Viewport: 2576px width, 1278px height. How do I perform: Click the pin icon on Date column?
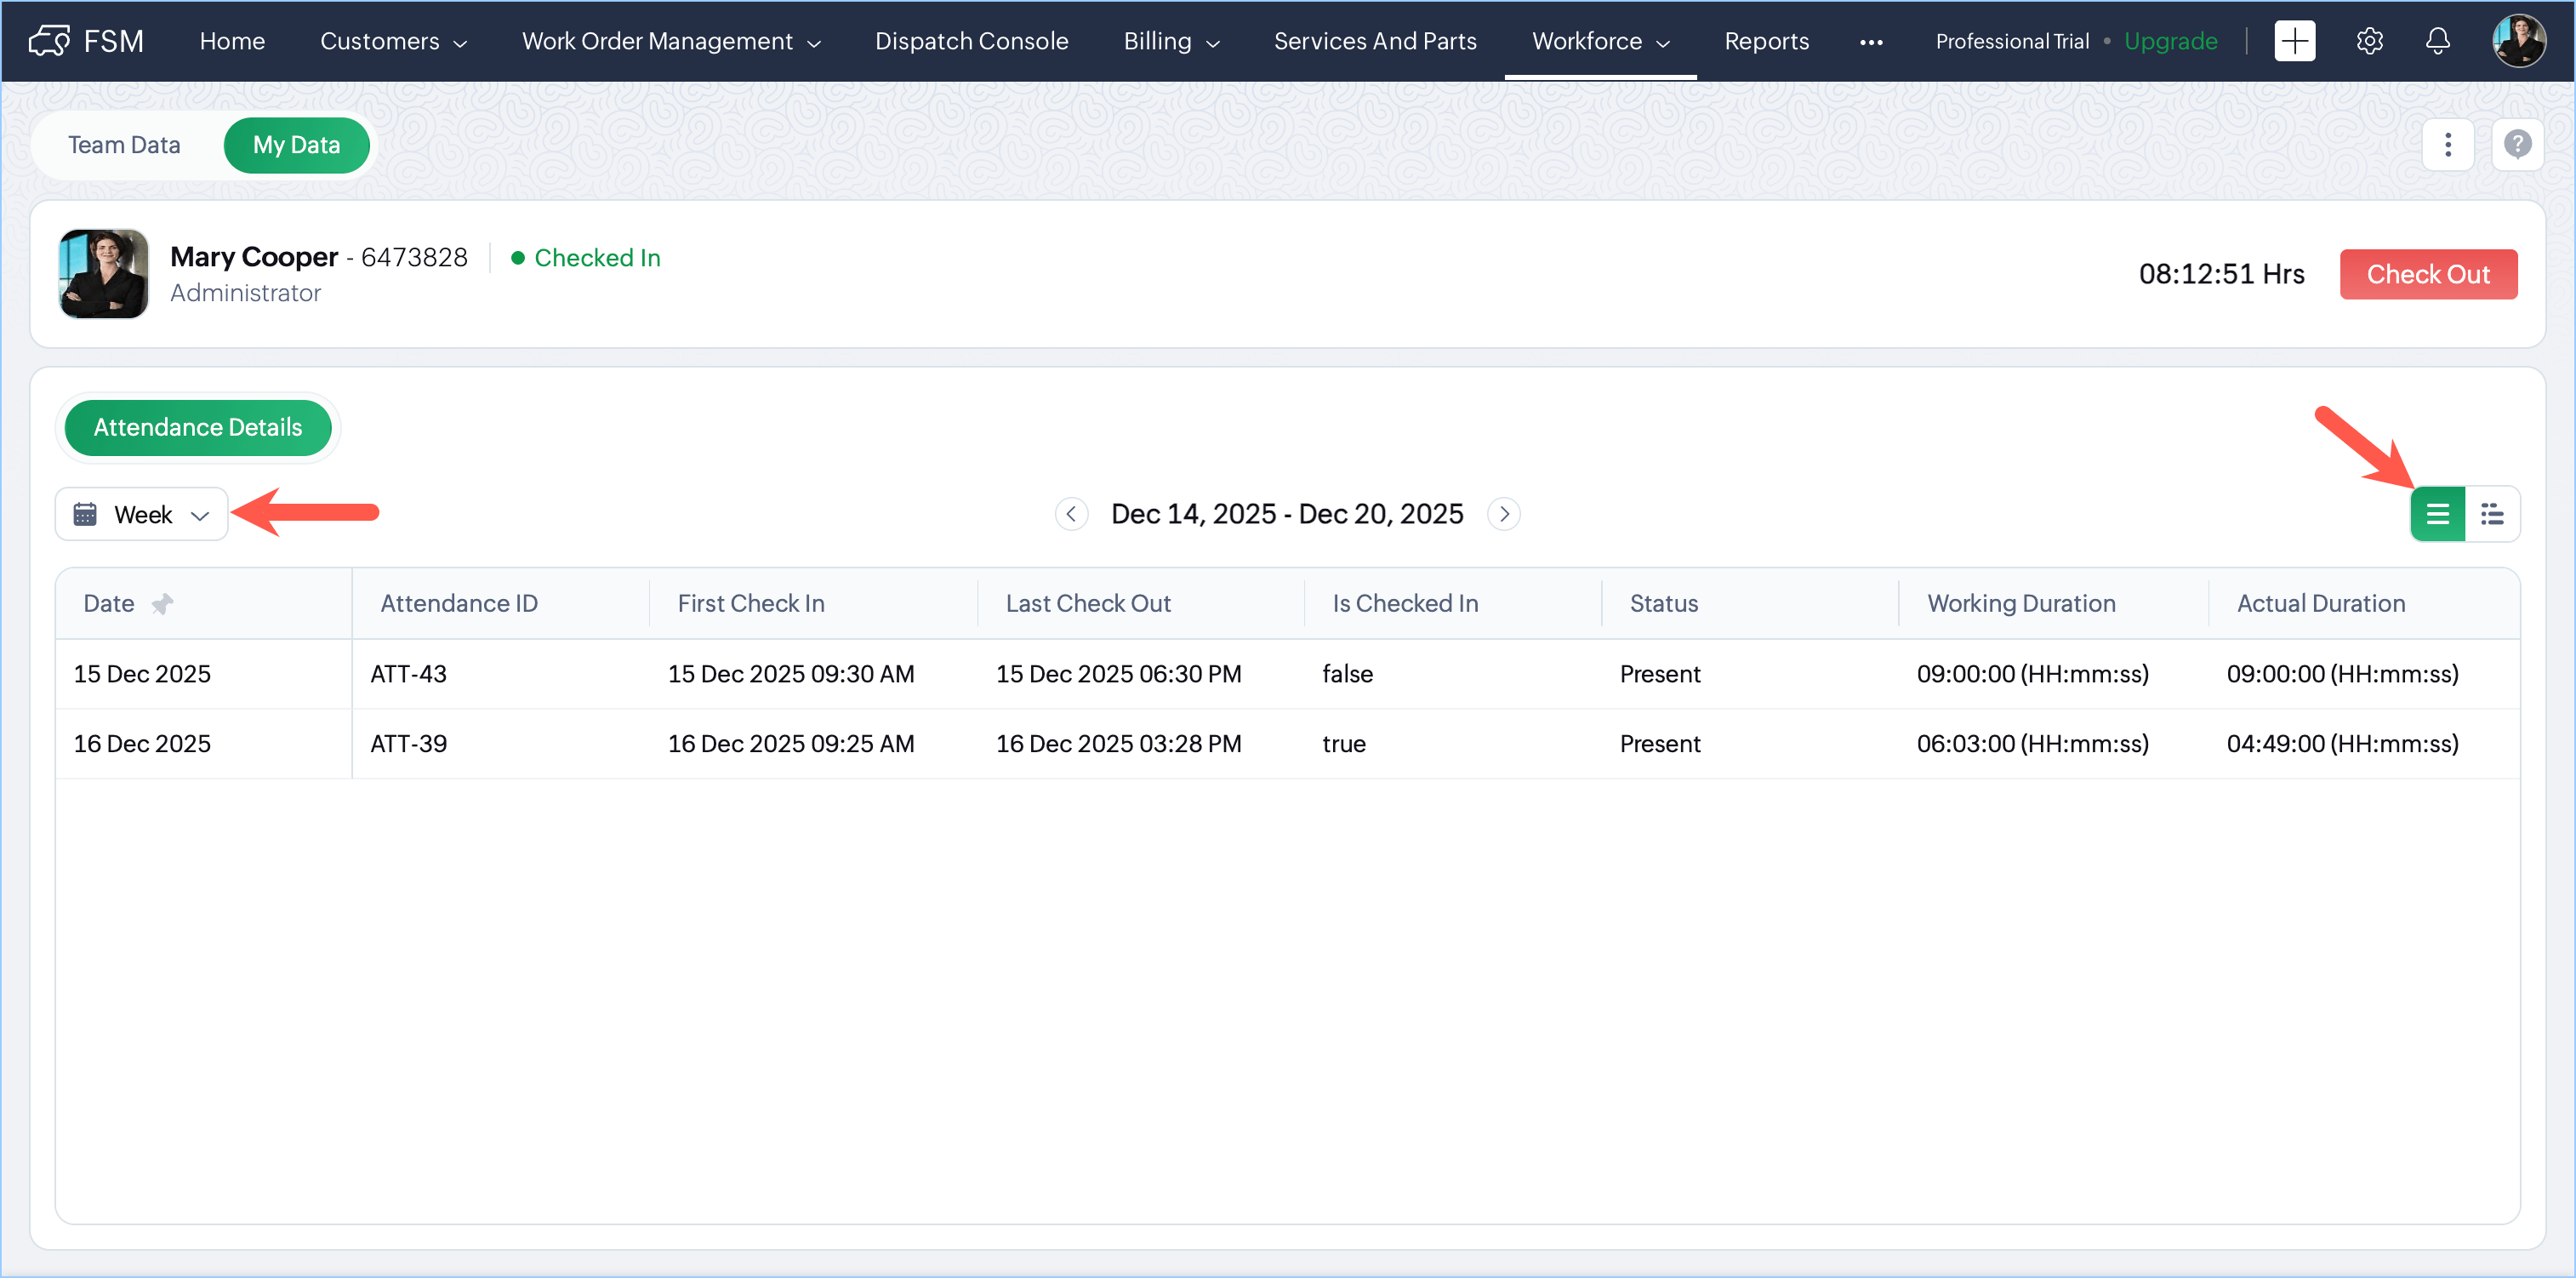tap(162, 604)
